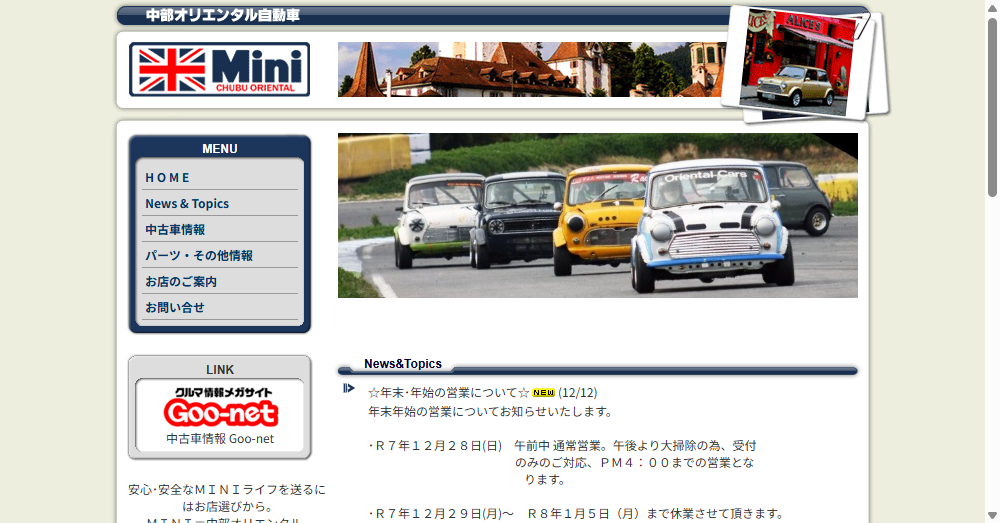
Task: Click the scrollbar down arrow
Action: [x=992, y=515]
